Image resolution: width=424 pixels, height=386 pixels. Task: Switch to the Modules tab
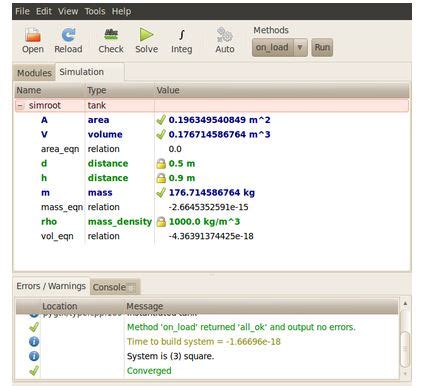point(34,73)
